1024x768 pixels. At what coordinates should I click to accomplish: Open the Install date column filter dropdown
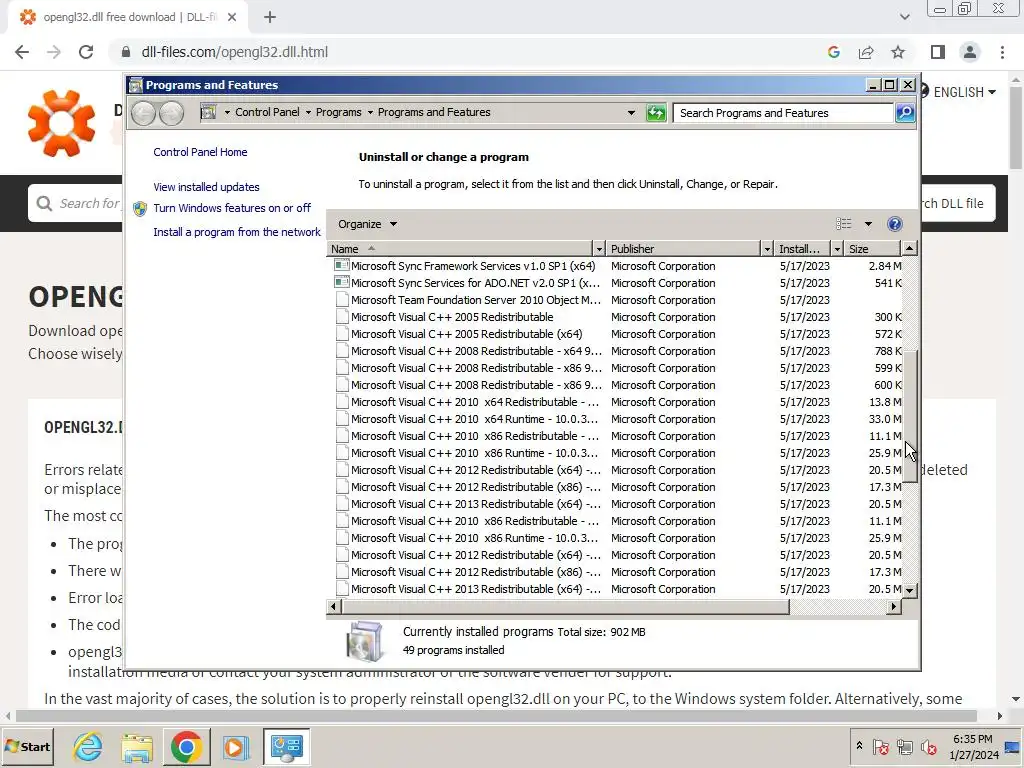pos(837,249)
